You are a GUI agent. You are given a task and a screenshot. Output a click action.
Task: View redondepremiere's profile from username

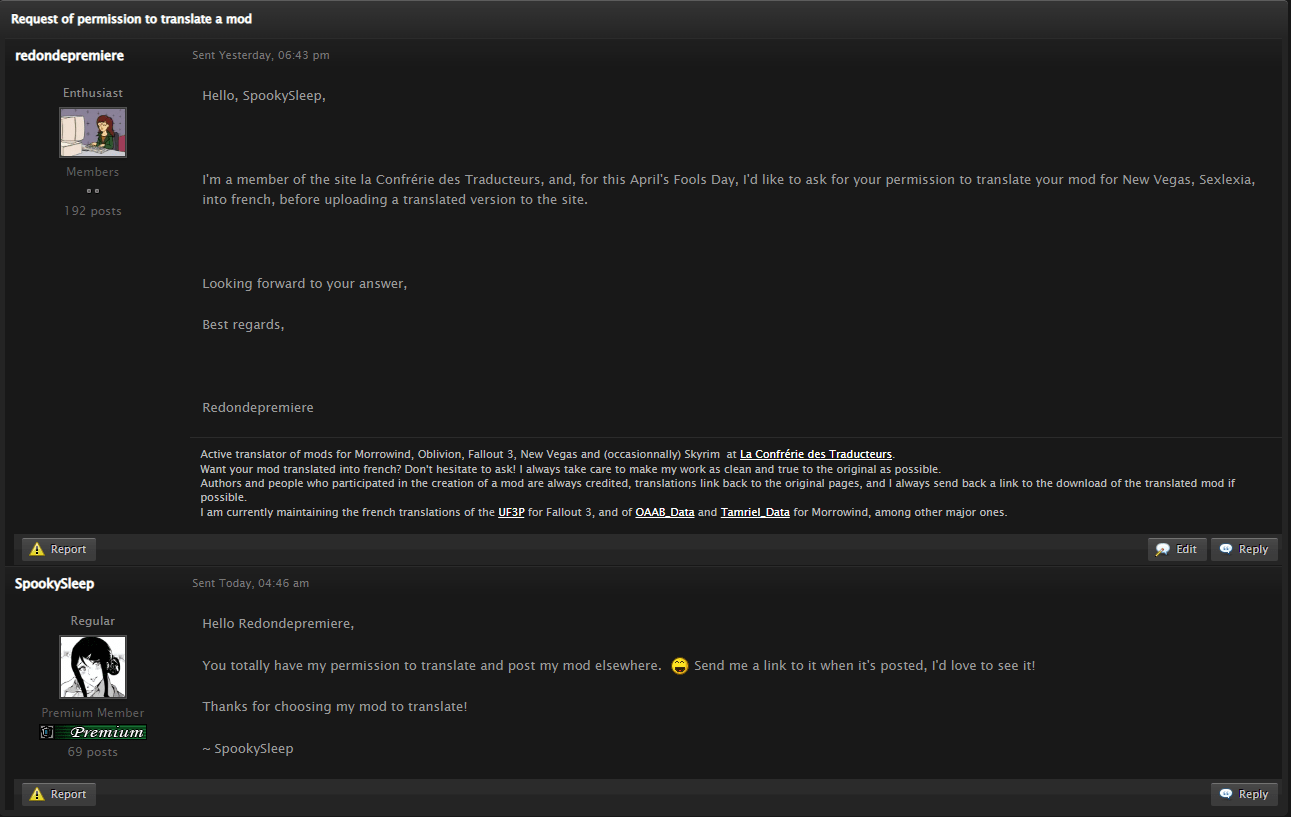pyautogui.click(x=70, y=56)
